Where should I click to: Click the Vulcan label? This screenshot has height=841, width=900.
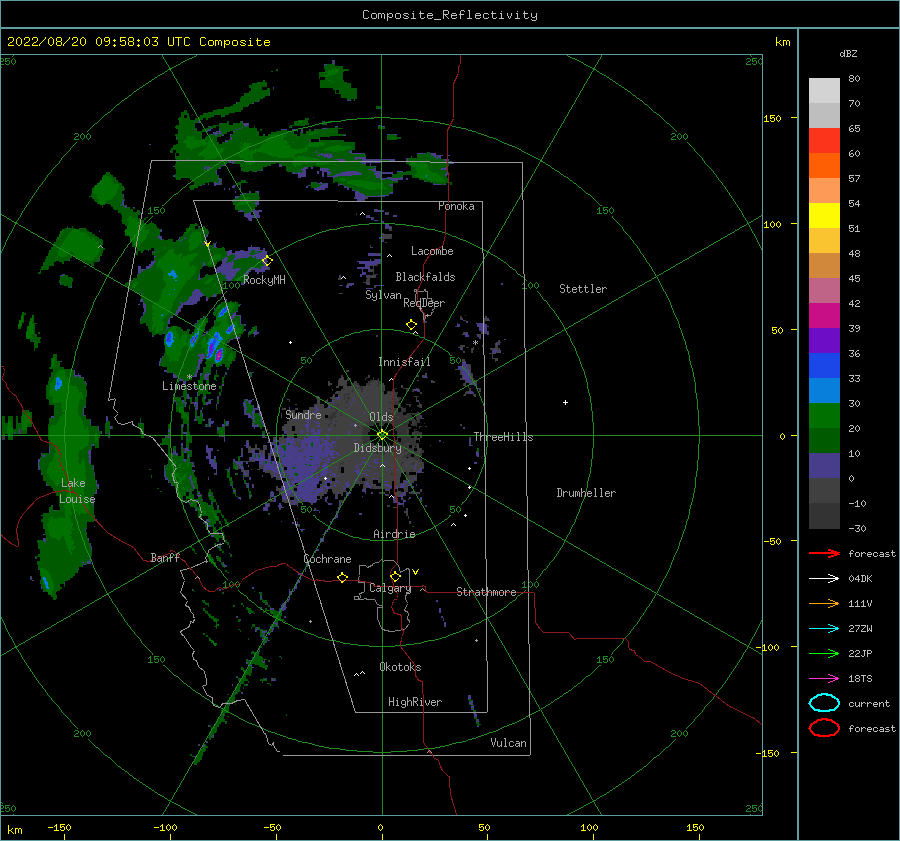pyautogui.click(x=508, y=743)
